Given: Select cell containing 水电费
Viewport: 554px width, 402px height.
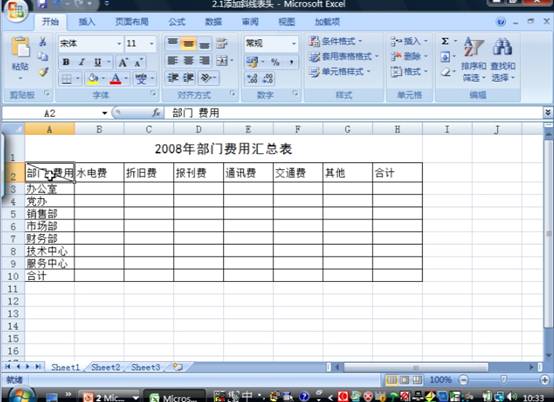Looking at the screenshot, I should coord(99,173).
